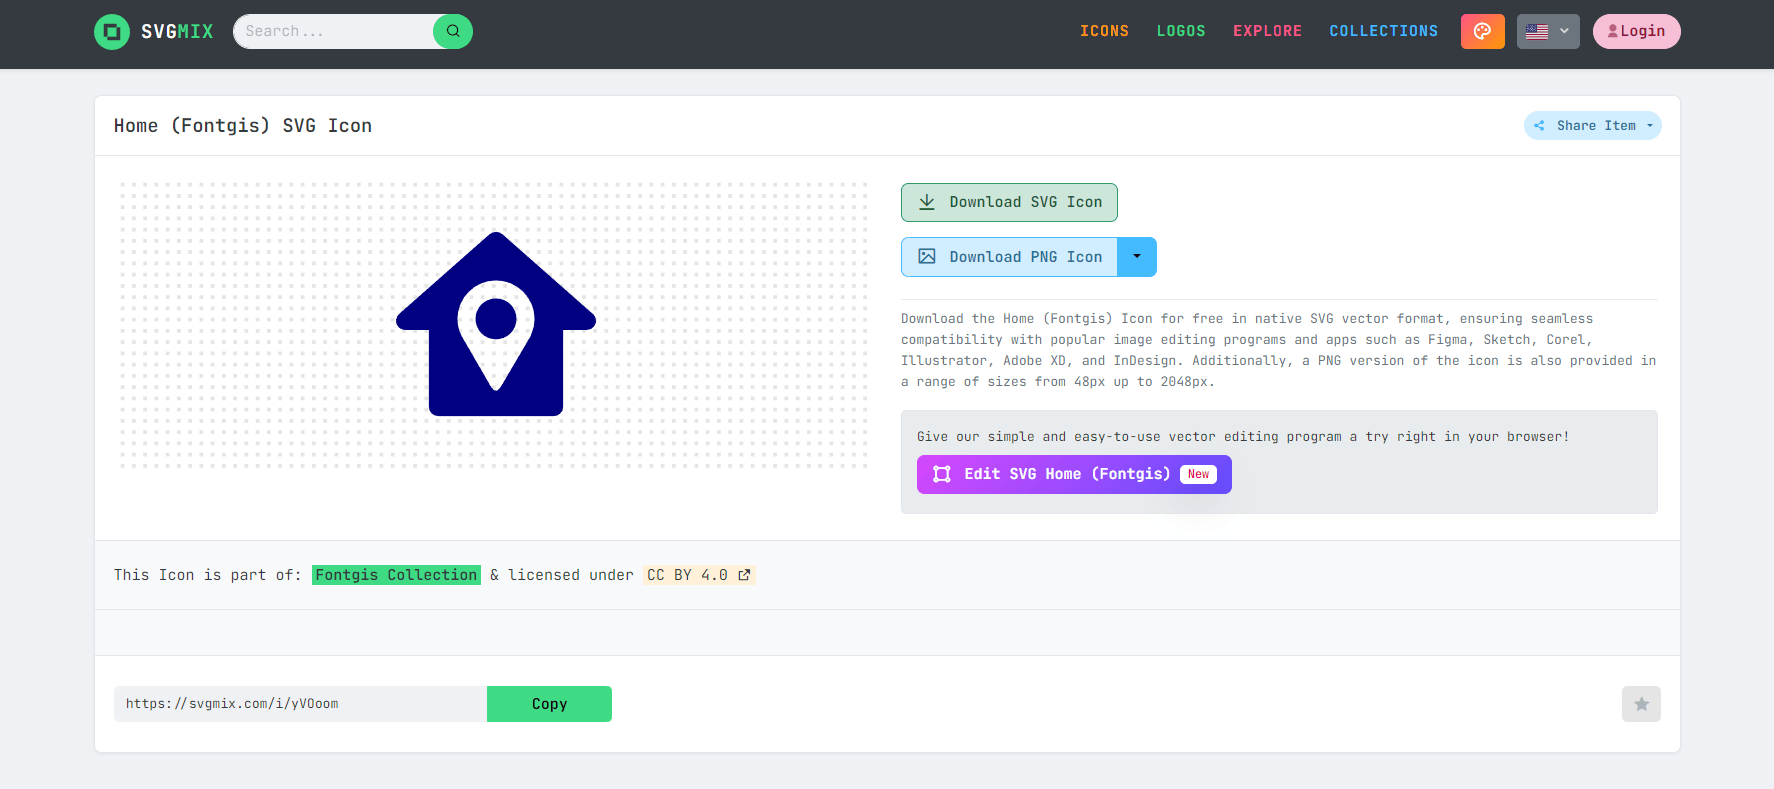Click the green search magnifier button
The image size is (1774, 789).
click(x=453, y=31)
